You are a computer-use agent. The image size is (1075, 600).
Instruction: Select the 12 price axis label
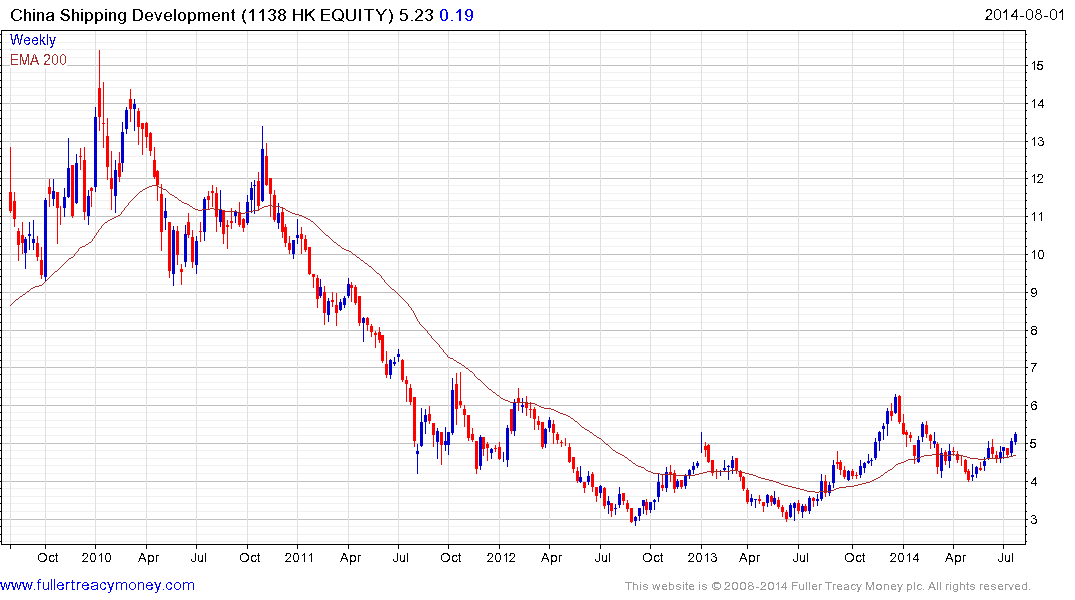(x=1037, y=179)
